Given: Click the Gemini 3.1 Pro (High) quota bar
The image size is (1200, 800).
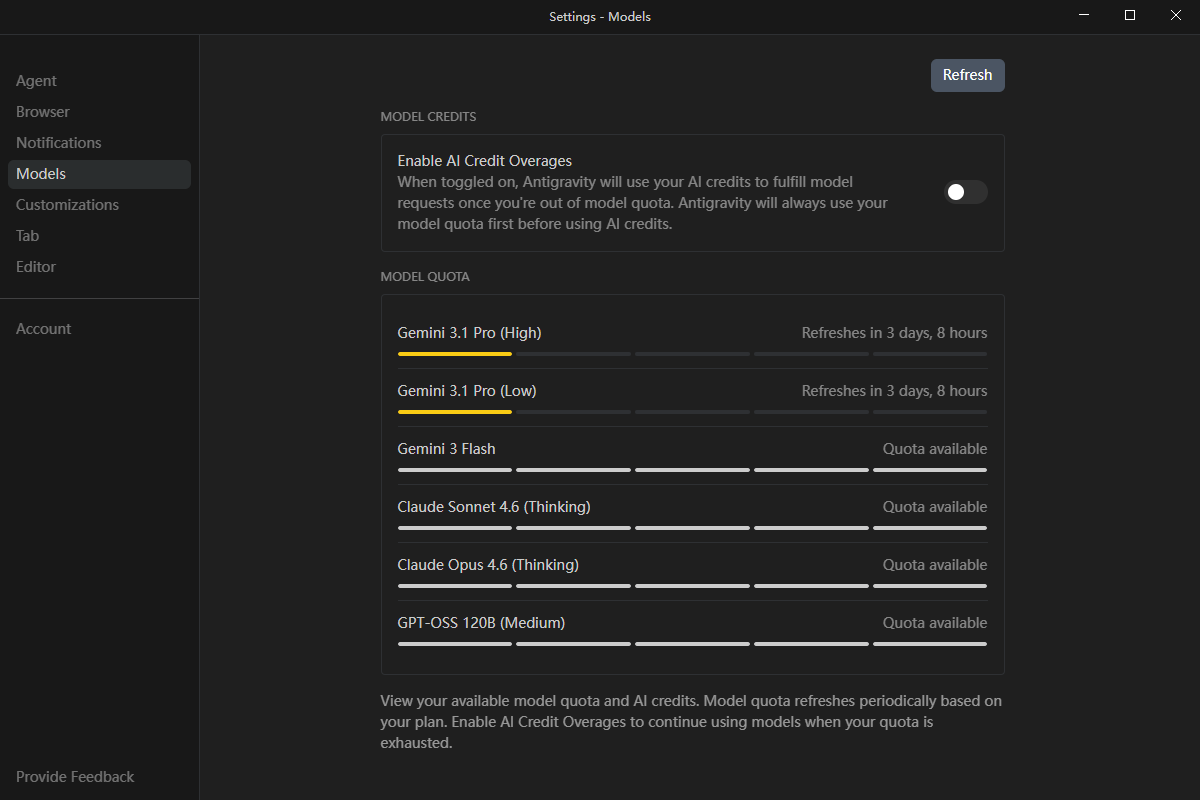Looking at the screenshot, I should tap(692, 354).
